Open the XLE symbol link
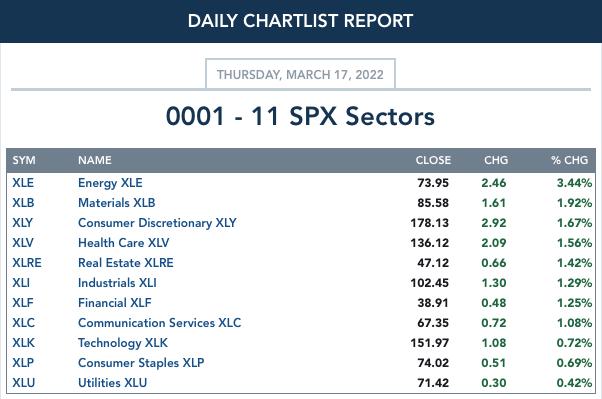 coord(23,183)
